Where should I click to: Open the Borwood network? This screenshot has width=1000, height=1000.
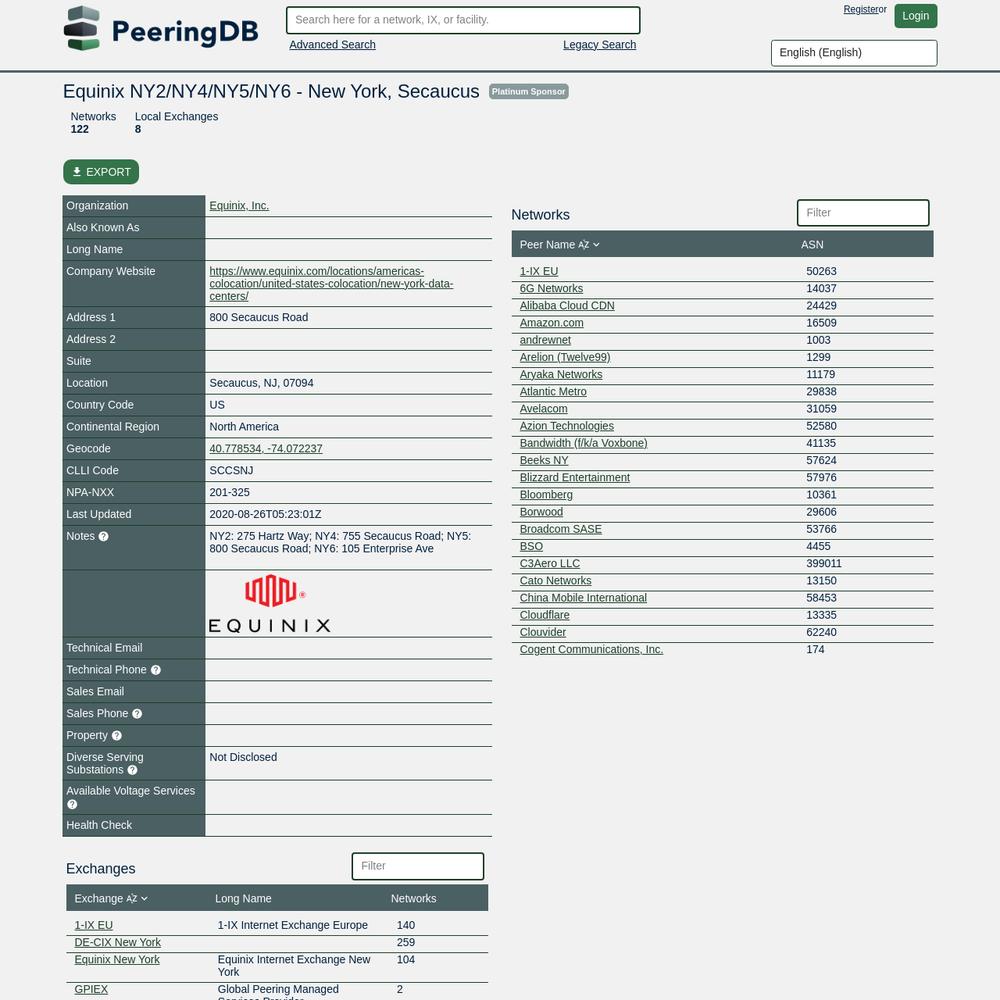pyautogui.click(x=541, y=513)
